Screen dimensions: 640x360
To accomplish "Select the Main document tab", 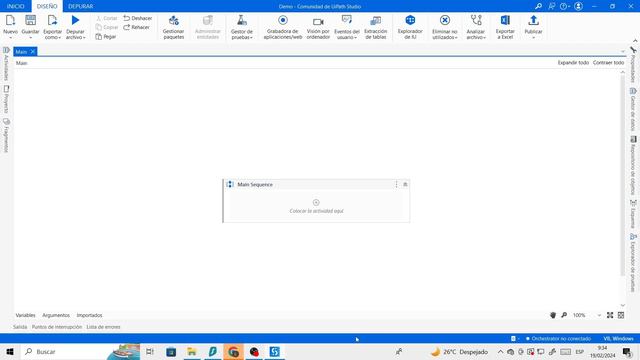I will [x=21, y=52].
